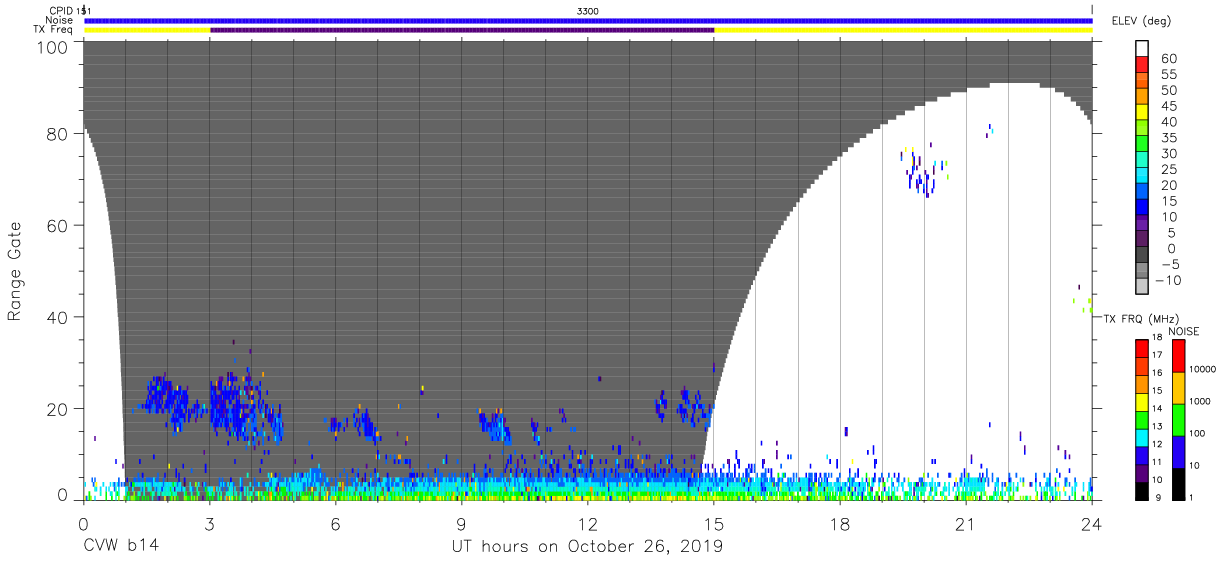Screen dimensions: 1228x567
Task: Click the UT hours on October 26, 2019 title
Action: [587, 547]
